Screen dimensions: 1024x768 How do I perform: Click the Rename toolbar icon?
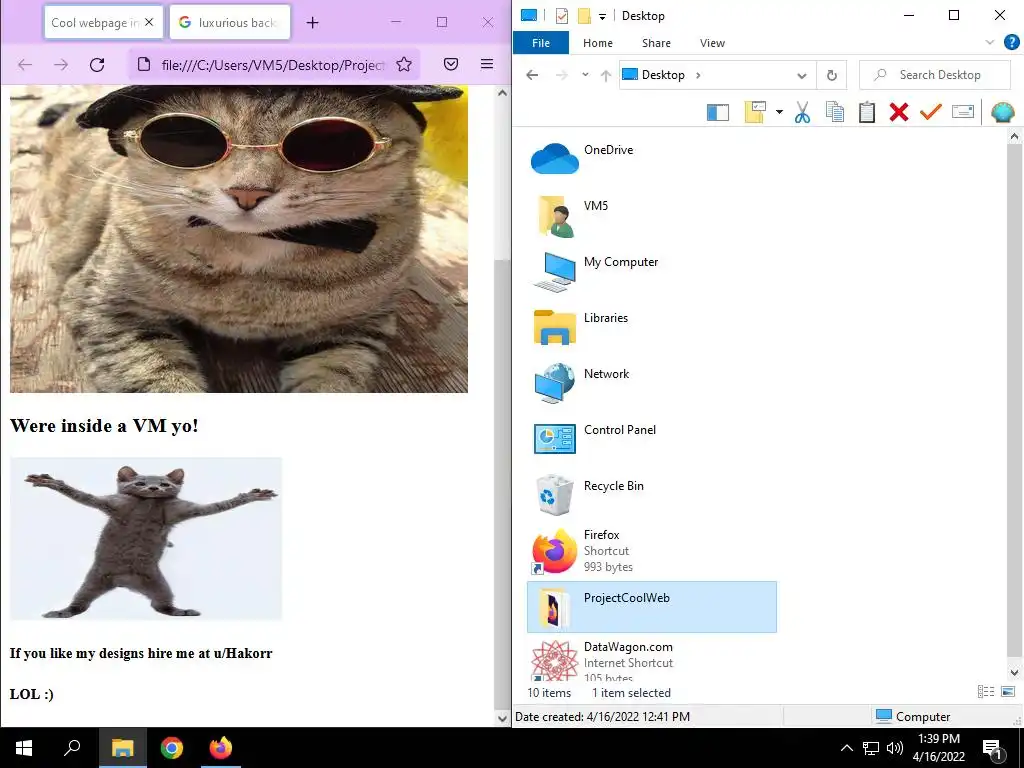(963, 112)
